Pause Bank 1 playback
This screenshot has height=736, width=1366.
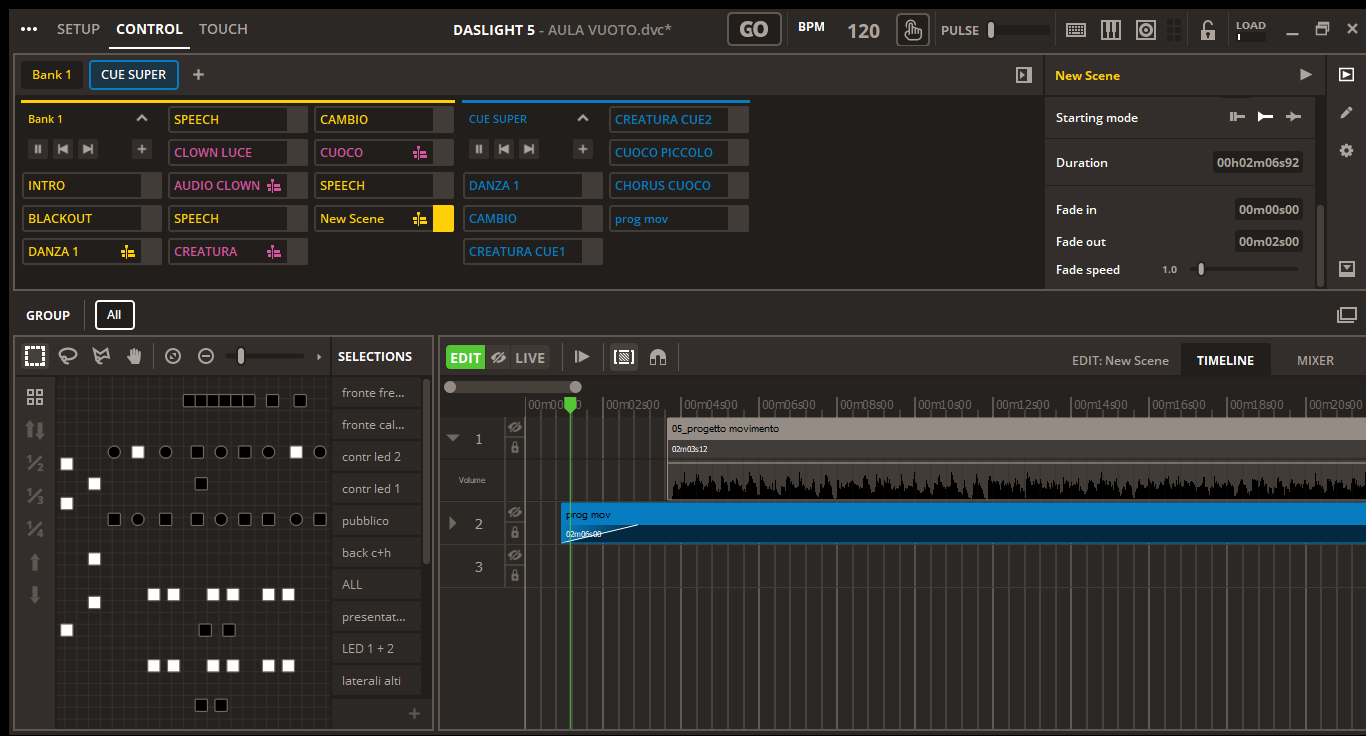37,150
